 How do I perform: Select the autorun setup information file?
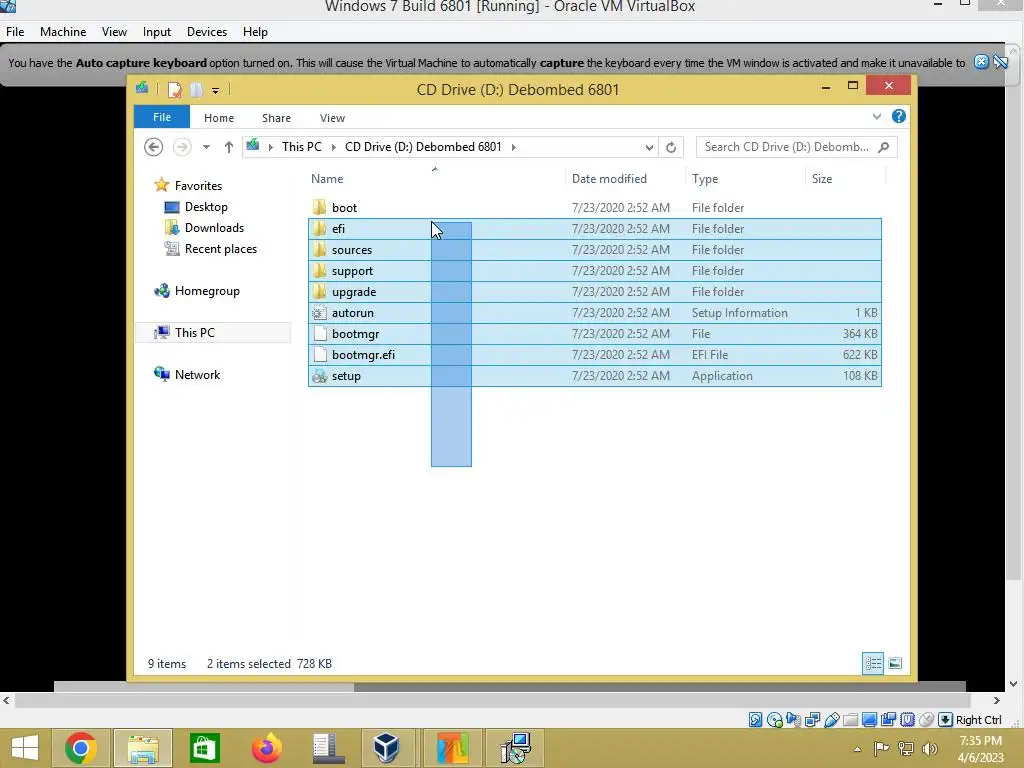tap(594, 312)
